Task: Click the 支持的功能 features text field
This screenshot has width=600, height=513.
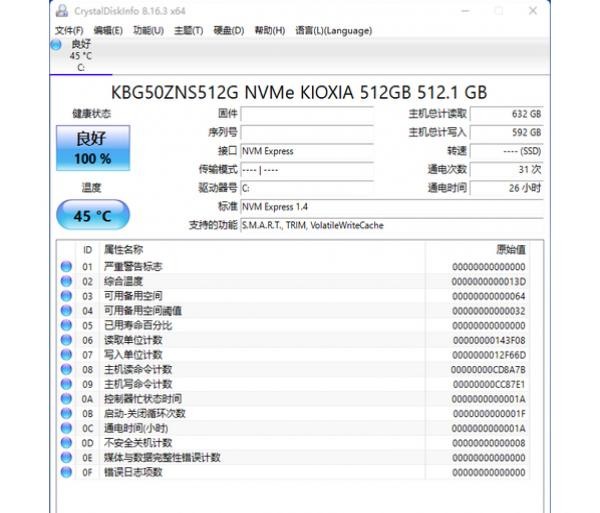Action: 391,225
